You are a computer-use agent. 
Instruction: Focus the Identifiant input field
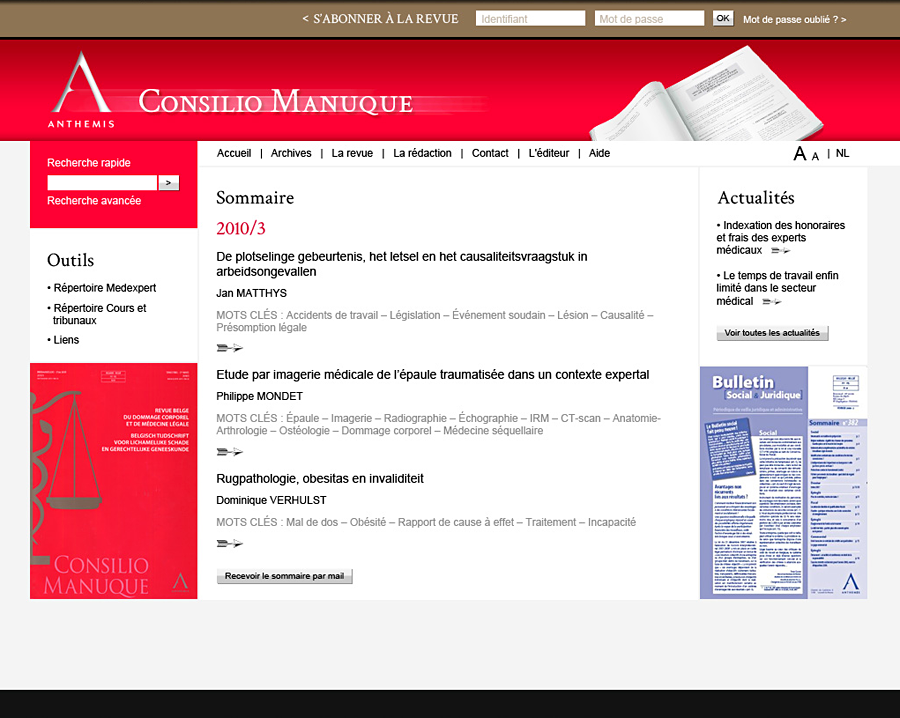tap(530, 18)
